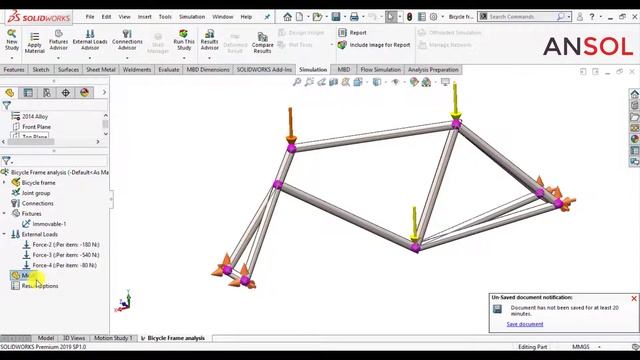
Task: Click the Print icon in the top toolbar
Action: tap(354, 17)
